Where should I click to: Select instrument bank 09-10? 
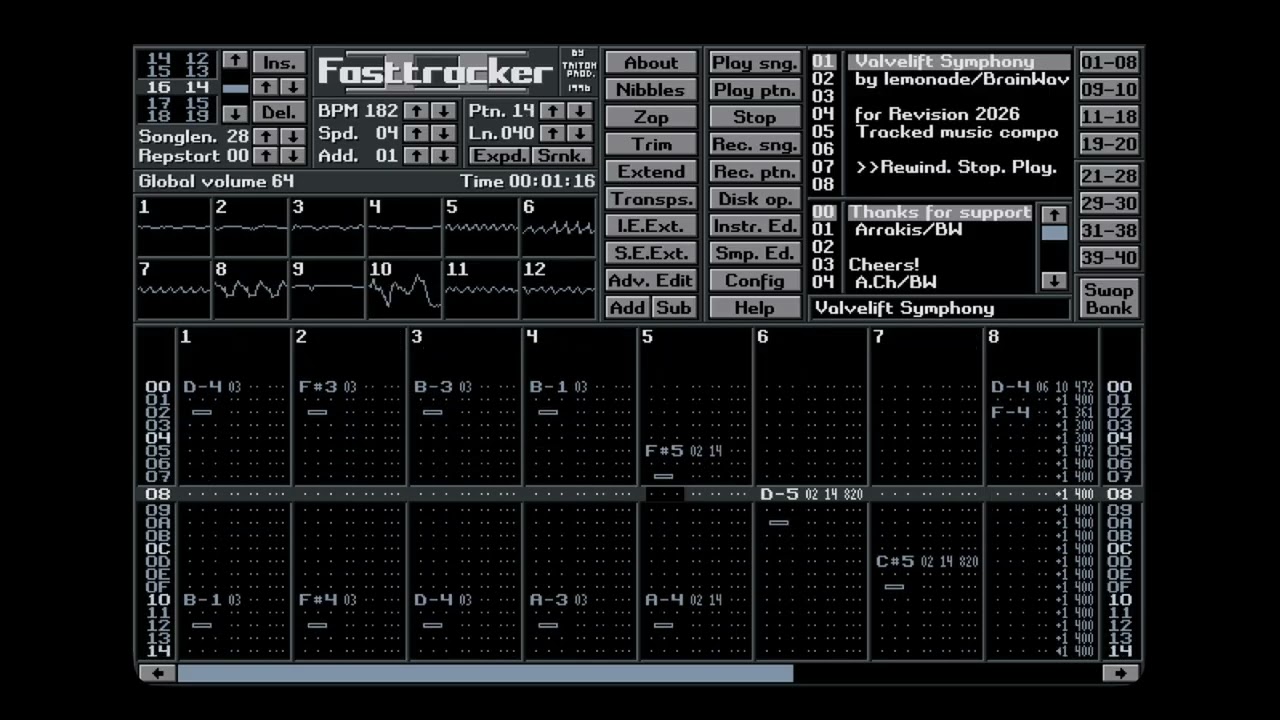[1109, 90]
